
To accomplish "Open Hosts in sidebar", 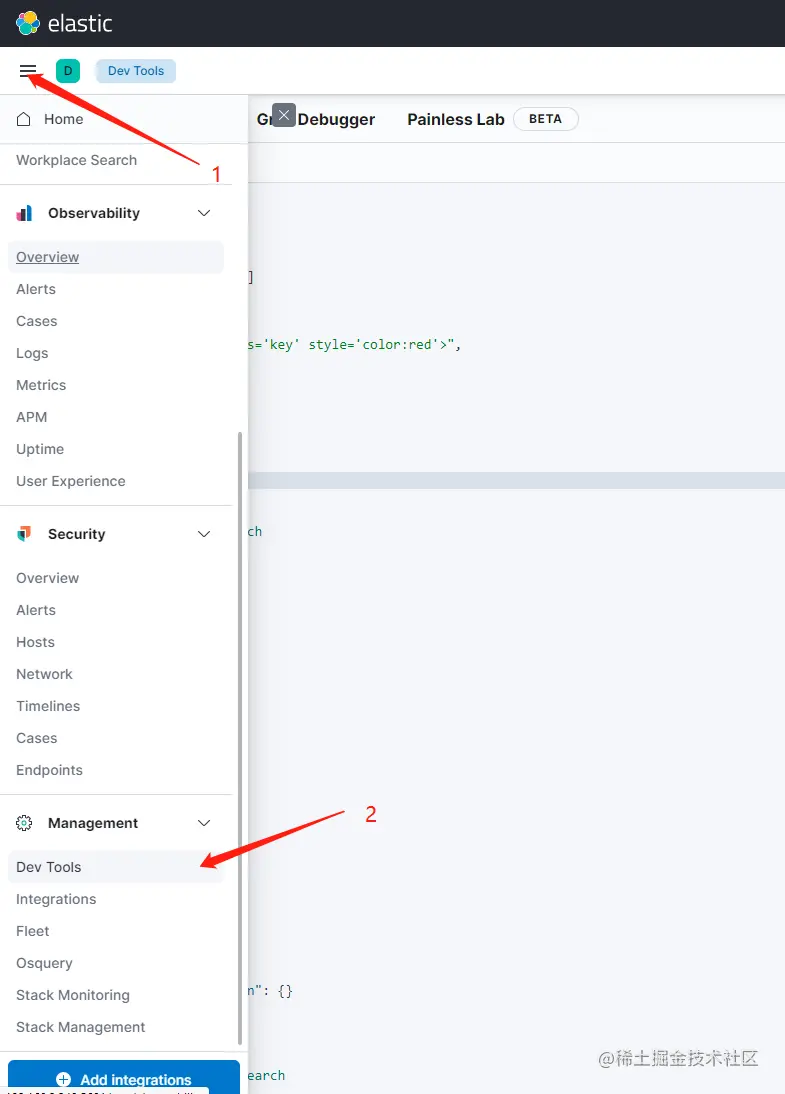I will point(36,642).
